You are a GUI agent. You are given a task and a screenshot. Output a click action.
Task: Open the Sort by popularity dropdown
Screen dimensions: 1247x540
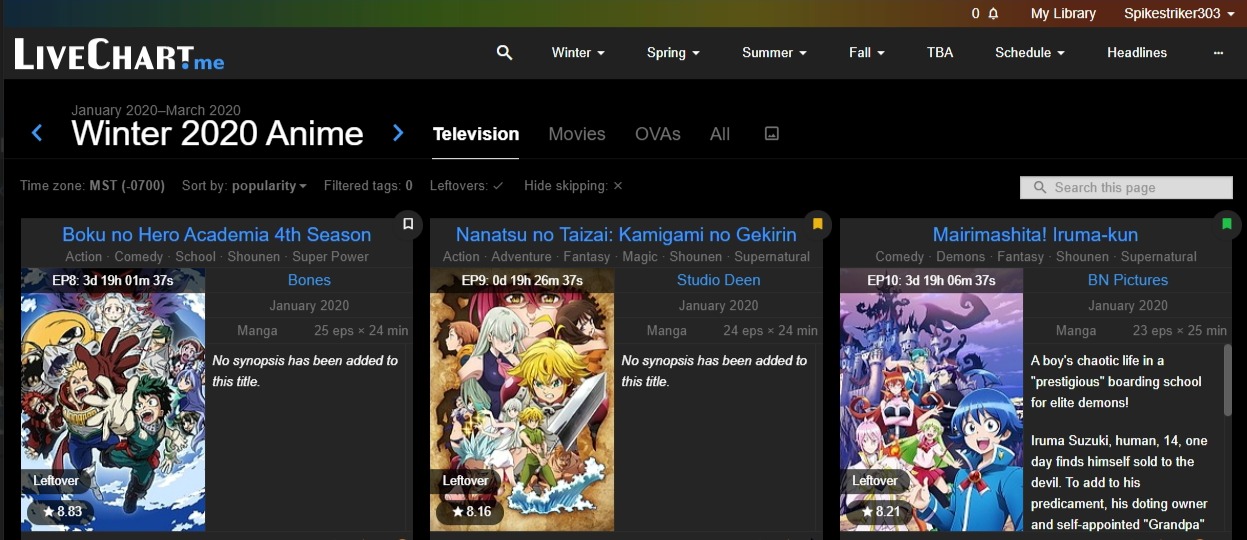pyautogui.click(x=244, y=186)
